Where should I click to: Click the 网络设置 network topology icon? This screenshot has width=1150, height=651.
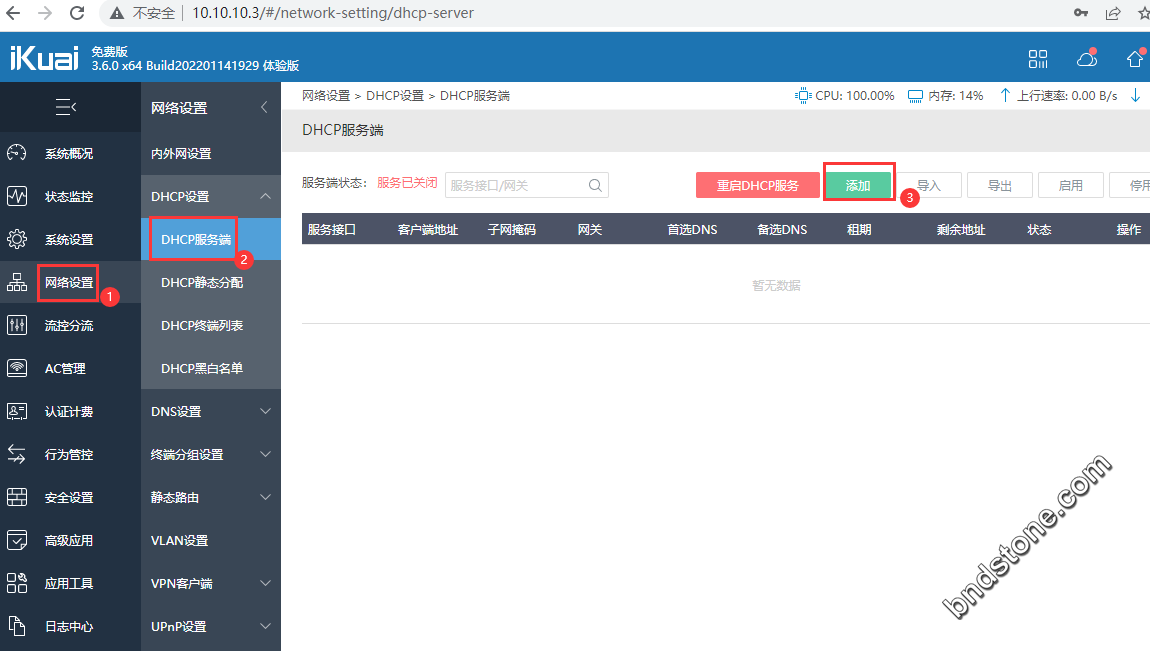(17, 282)
